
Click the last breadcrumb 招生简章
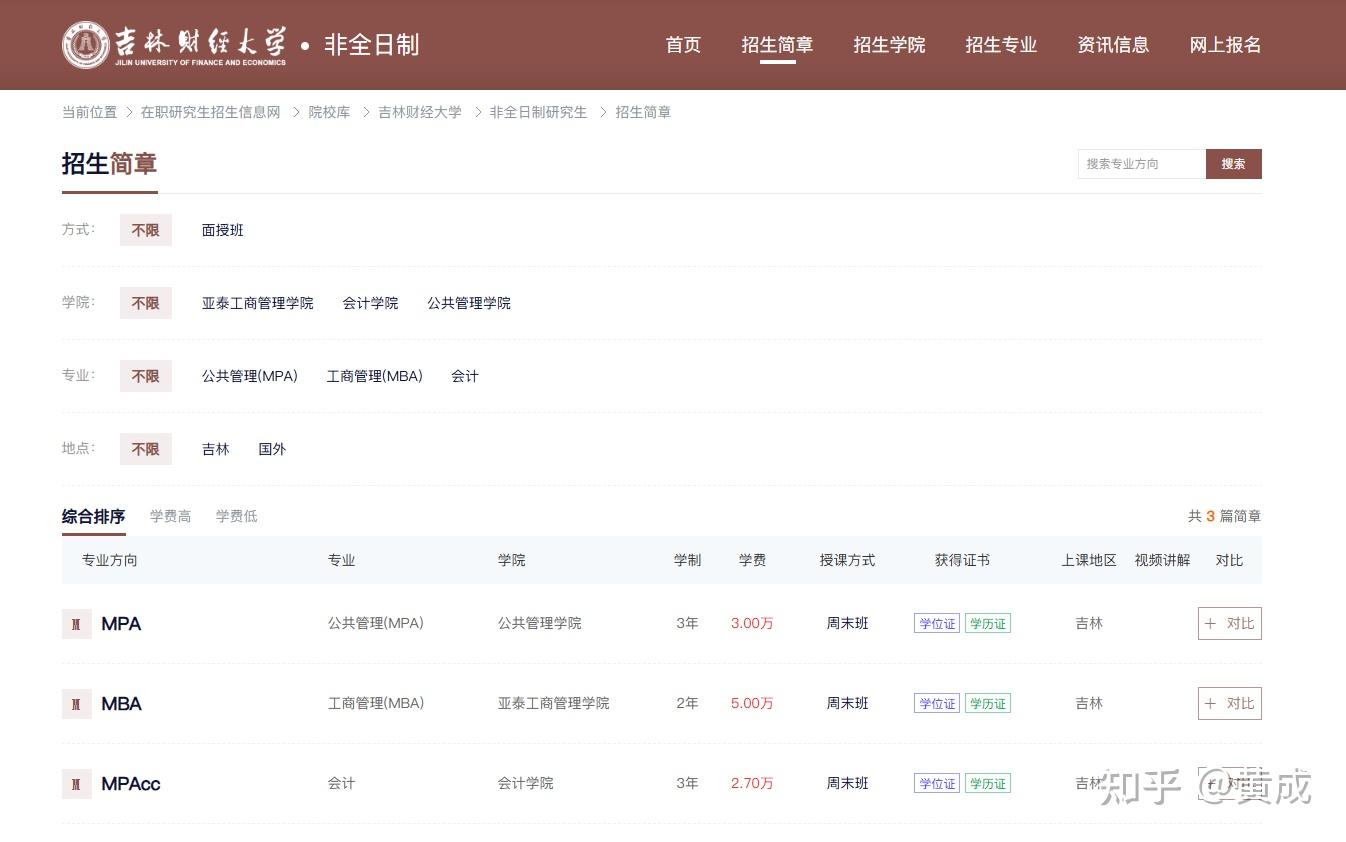pos(643,112)
